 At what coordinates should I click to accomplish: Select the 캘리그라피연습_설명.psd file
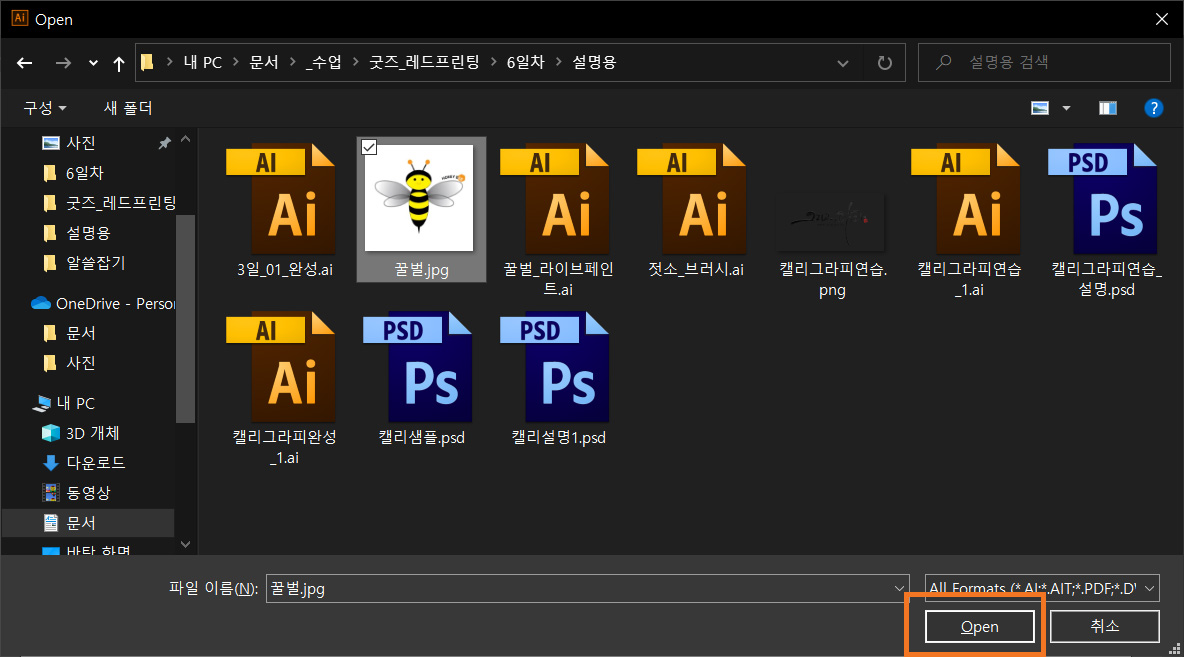(x=1106, y=219)
